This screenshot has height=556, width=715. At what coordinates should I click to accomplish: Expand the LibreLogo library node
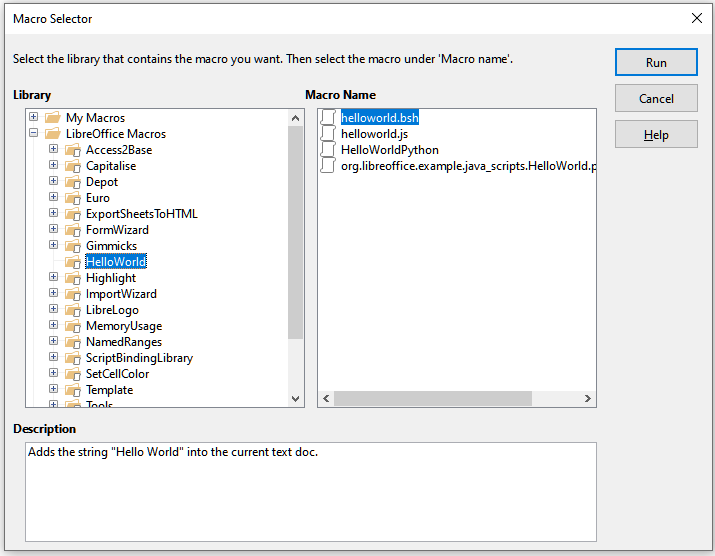53,309
